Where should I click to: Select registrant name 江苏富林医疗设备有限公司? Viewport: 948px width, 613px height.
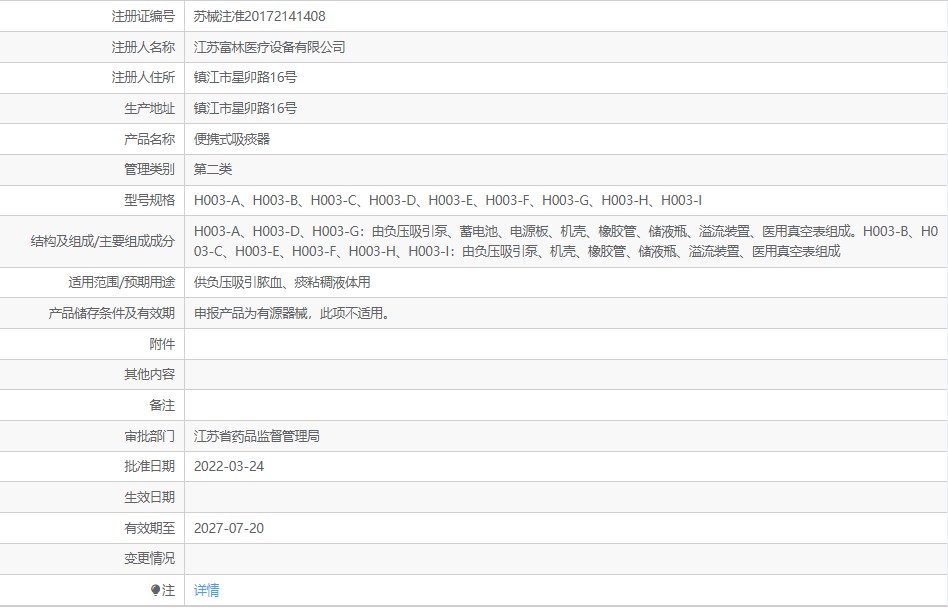click(270, 47)
